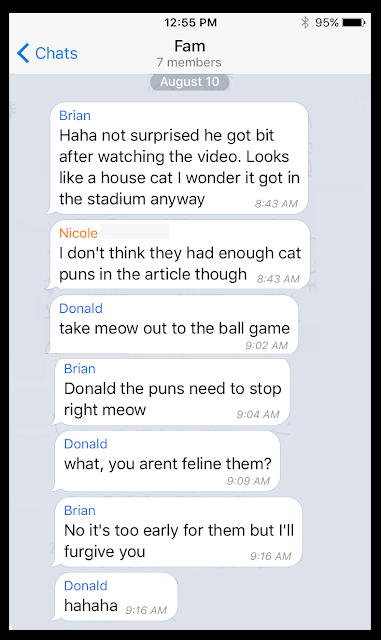
Task: Go back to Chats list
Action: pos(47,53)
